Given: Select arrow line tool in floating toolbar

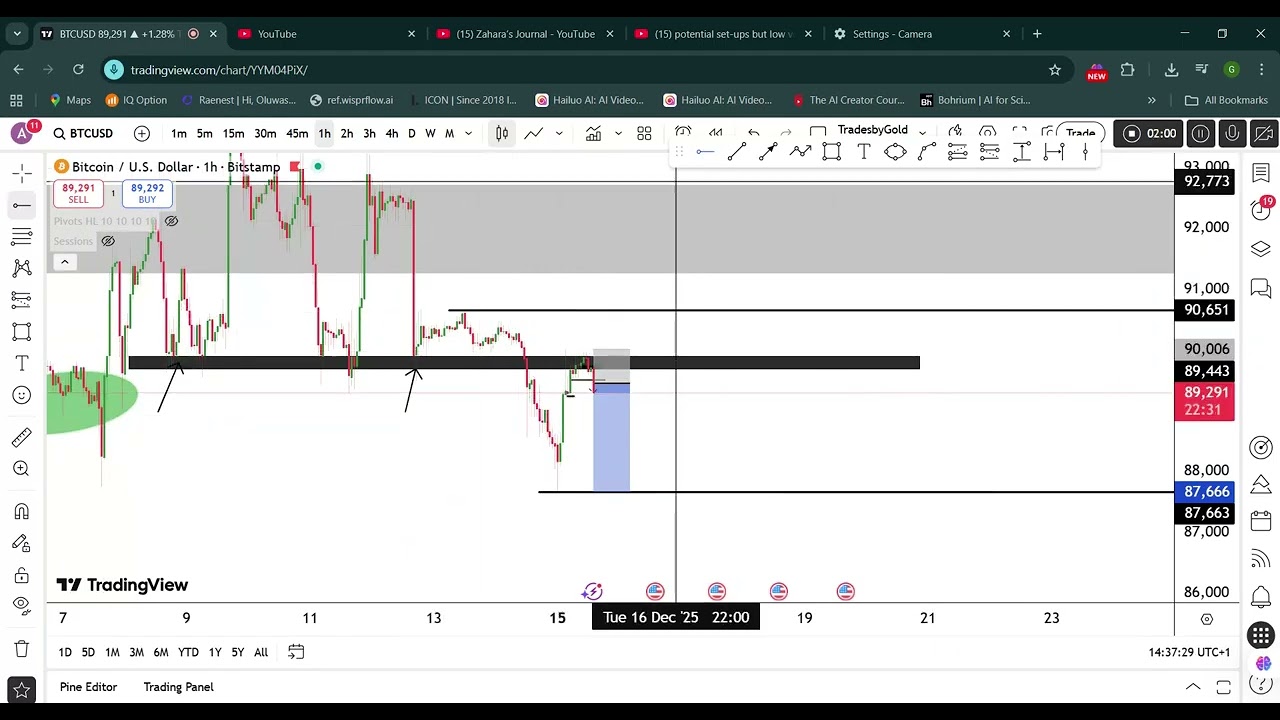Looking at the screenshot, I should (768, 152).
